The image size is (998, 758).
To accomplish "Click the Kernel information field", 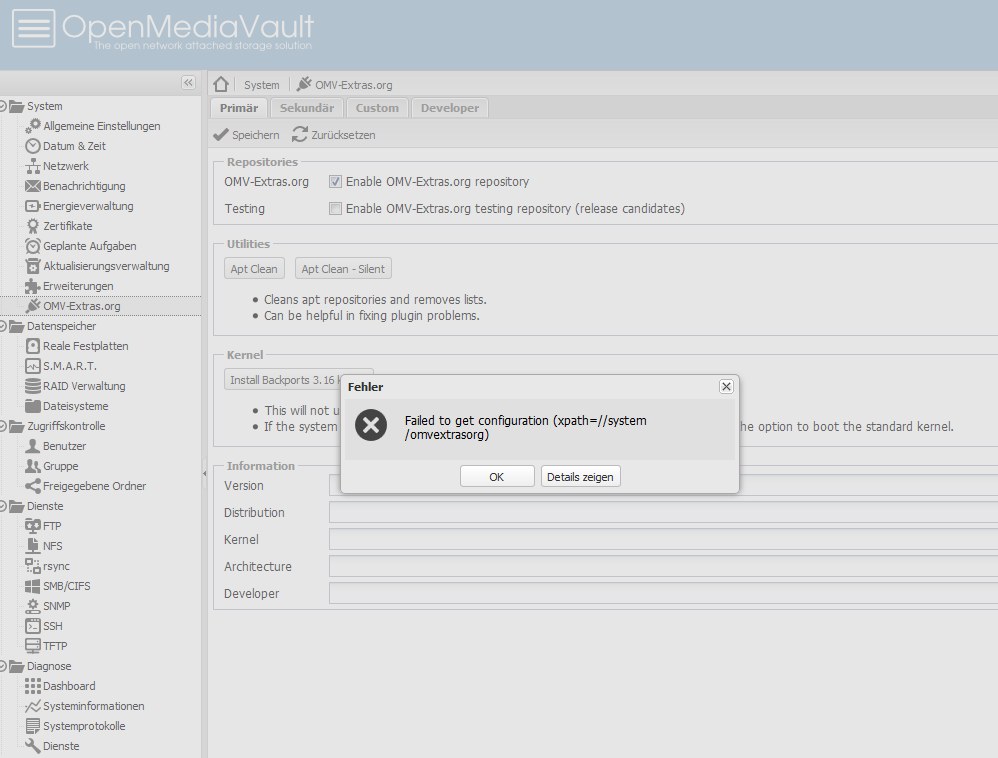I will [663, 540].
